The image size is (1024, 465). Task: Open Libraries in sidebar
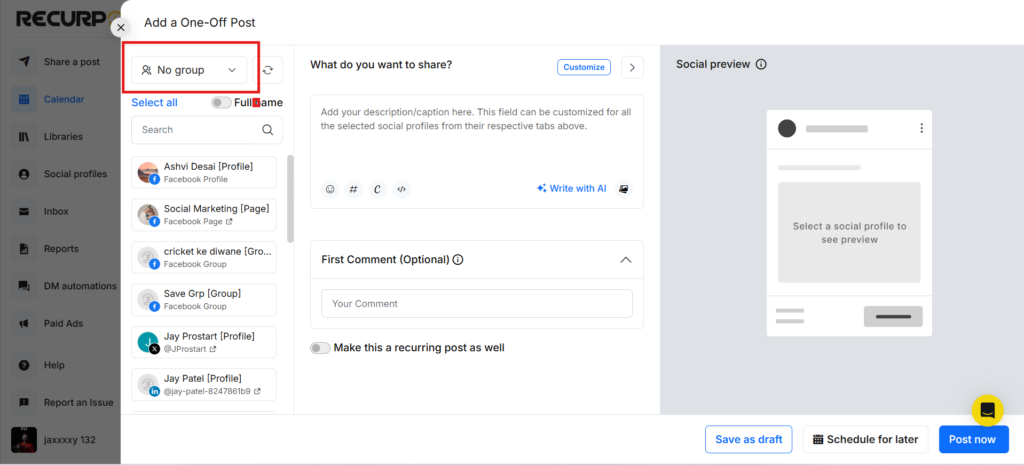pyautogui.click(x=63, y=136)
